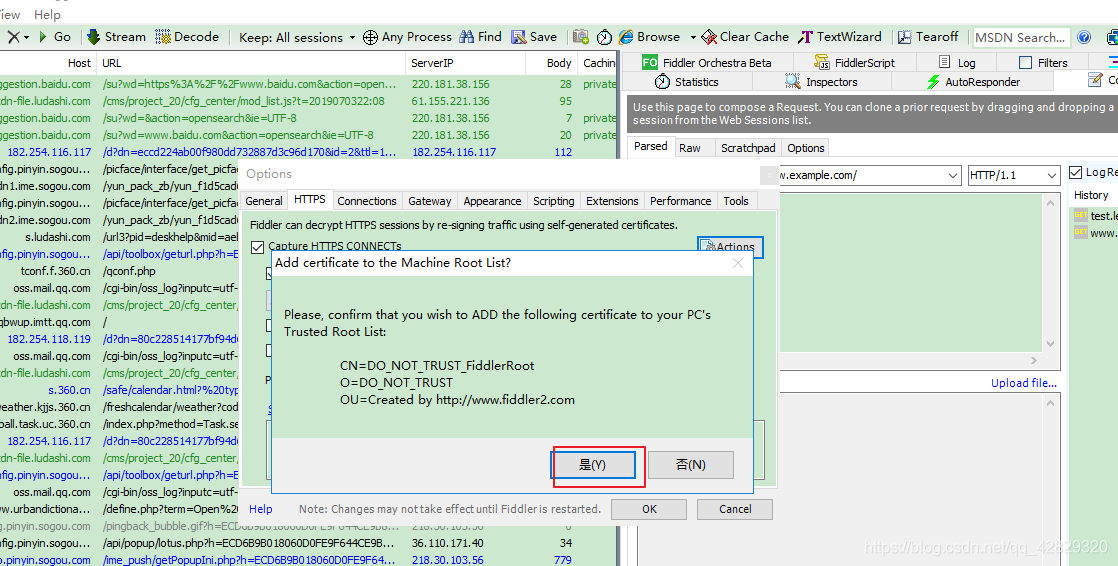The width and height of the screenshot is (1118, 566).
Task: Open Find sessions from the toolbar
Action: tap(481, 37)
